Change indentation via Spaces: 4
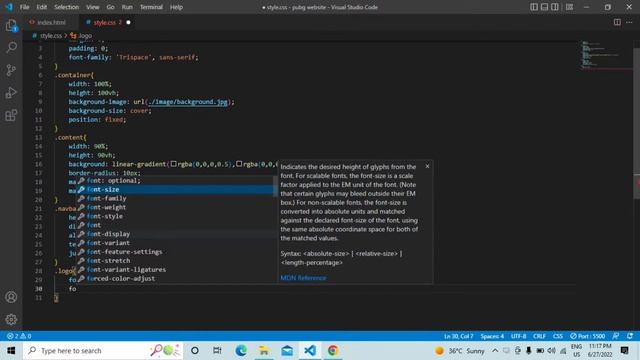This screenshot has height=360, width=640. click(492, 336)
